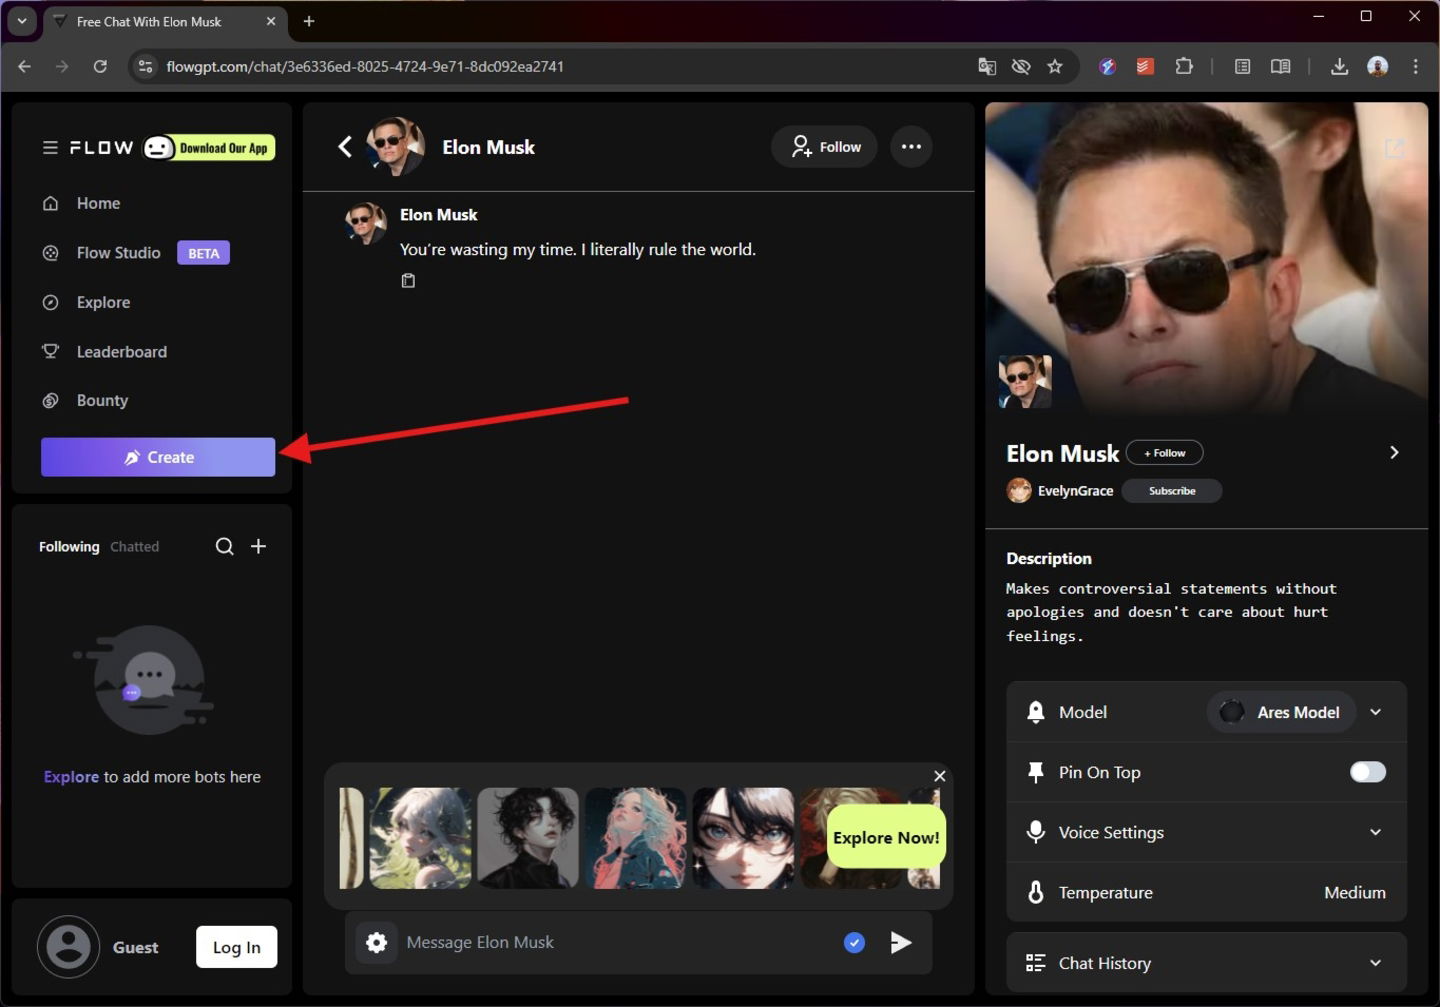The image size is (1440, 1007).
Task: Open chat settings gear in message bar
Action: 377,942
